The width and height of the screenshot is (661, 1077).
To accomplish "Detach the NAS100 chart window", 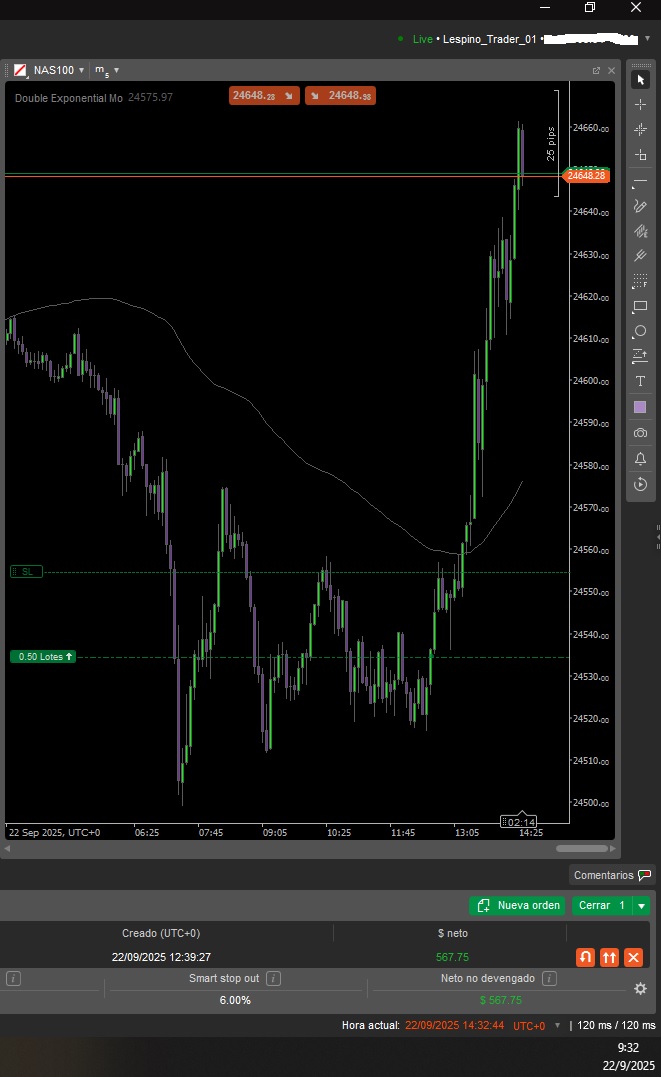I will pos(596,70).
